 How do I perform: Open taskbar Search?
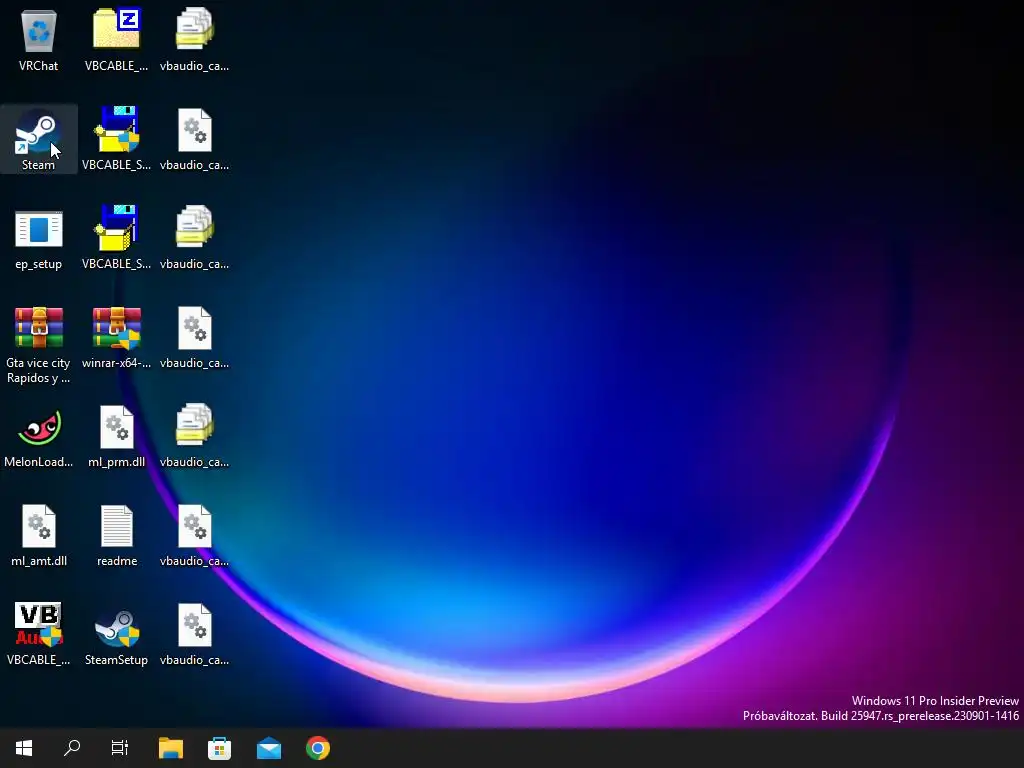[x=72, y=748]
